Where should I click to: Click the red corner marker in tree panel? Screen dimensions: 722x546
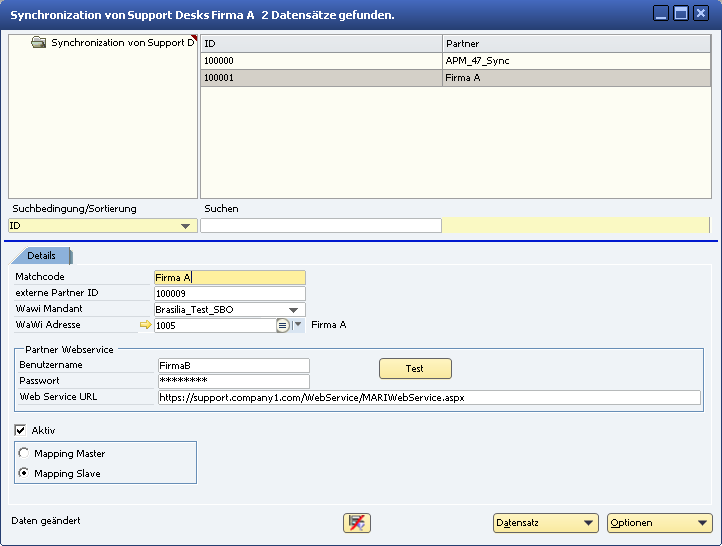click(x=194, y=38)
